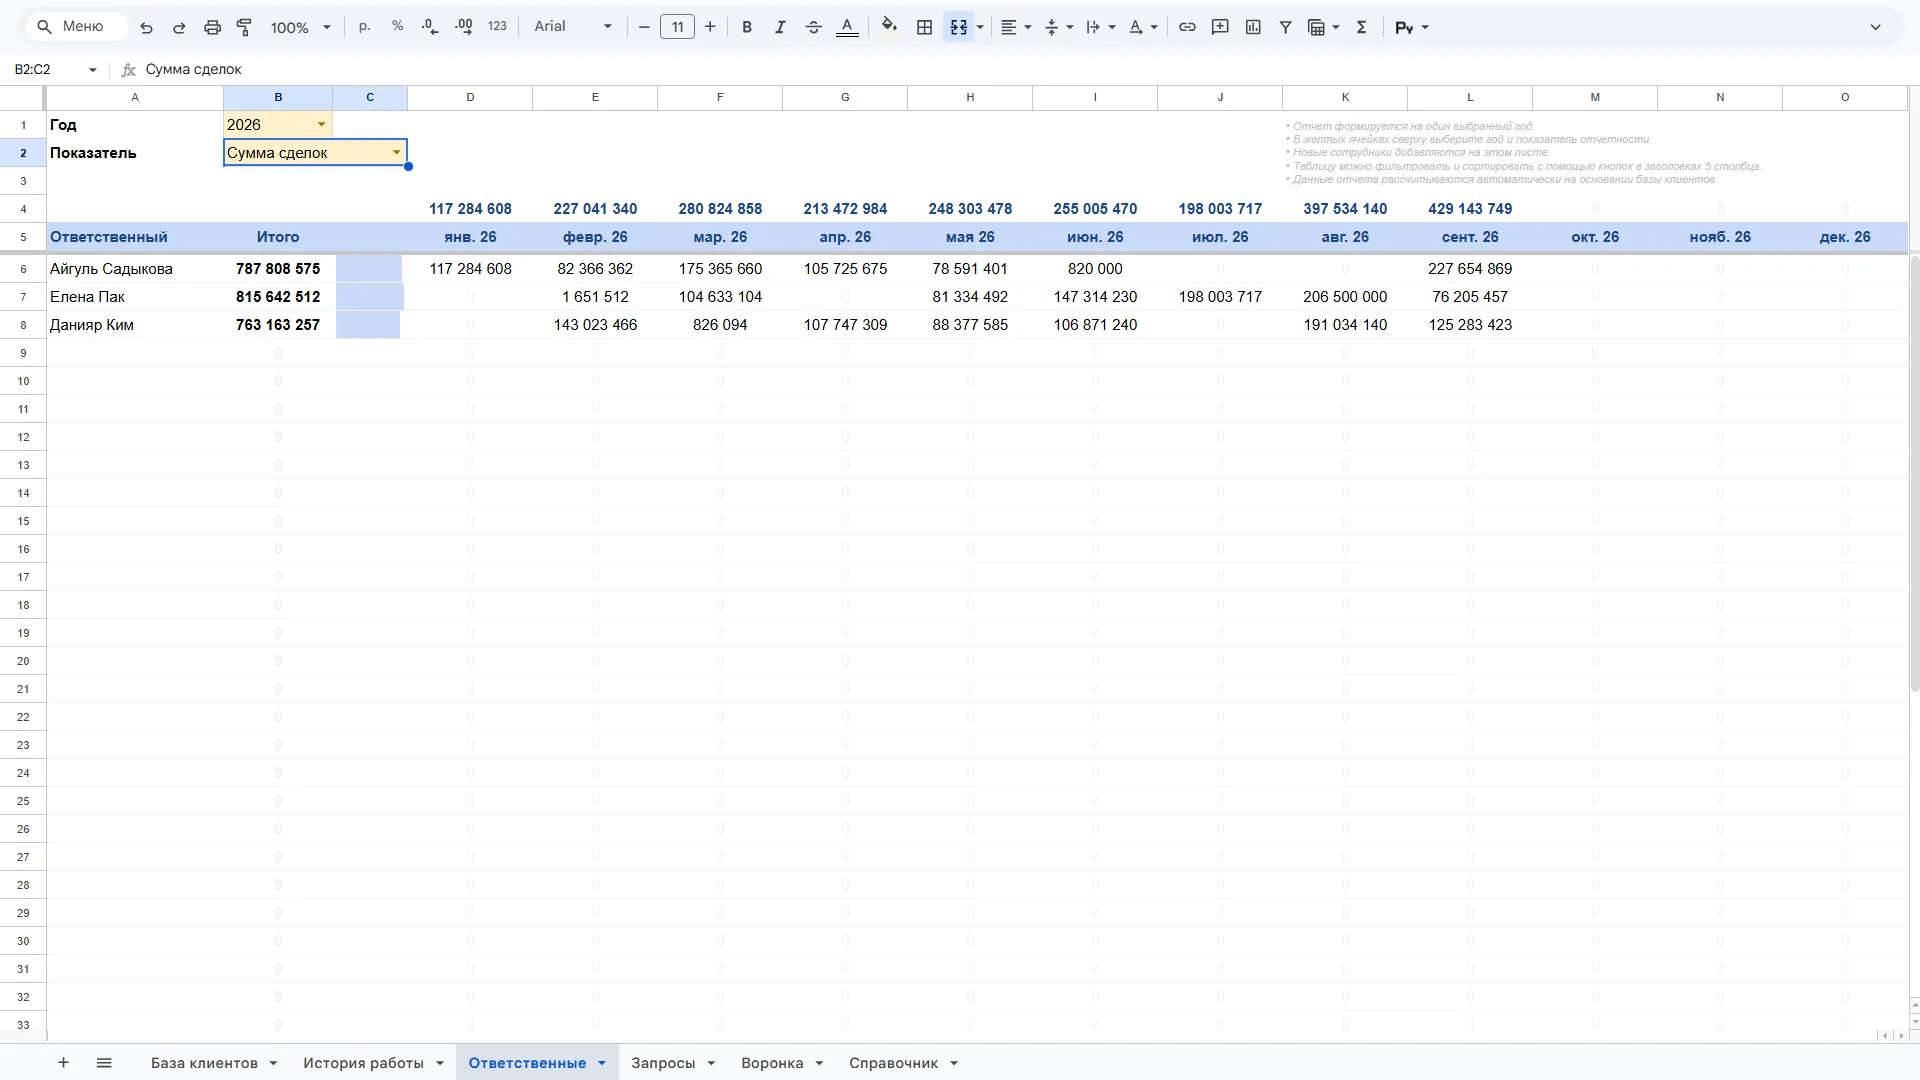Print the spreadsheet via printer icon

point(212,27)
